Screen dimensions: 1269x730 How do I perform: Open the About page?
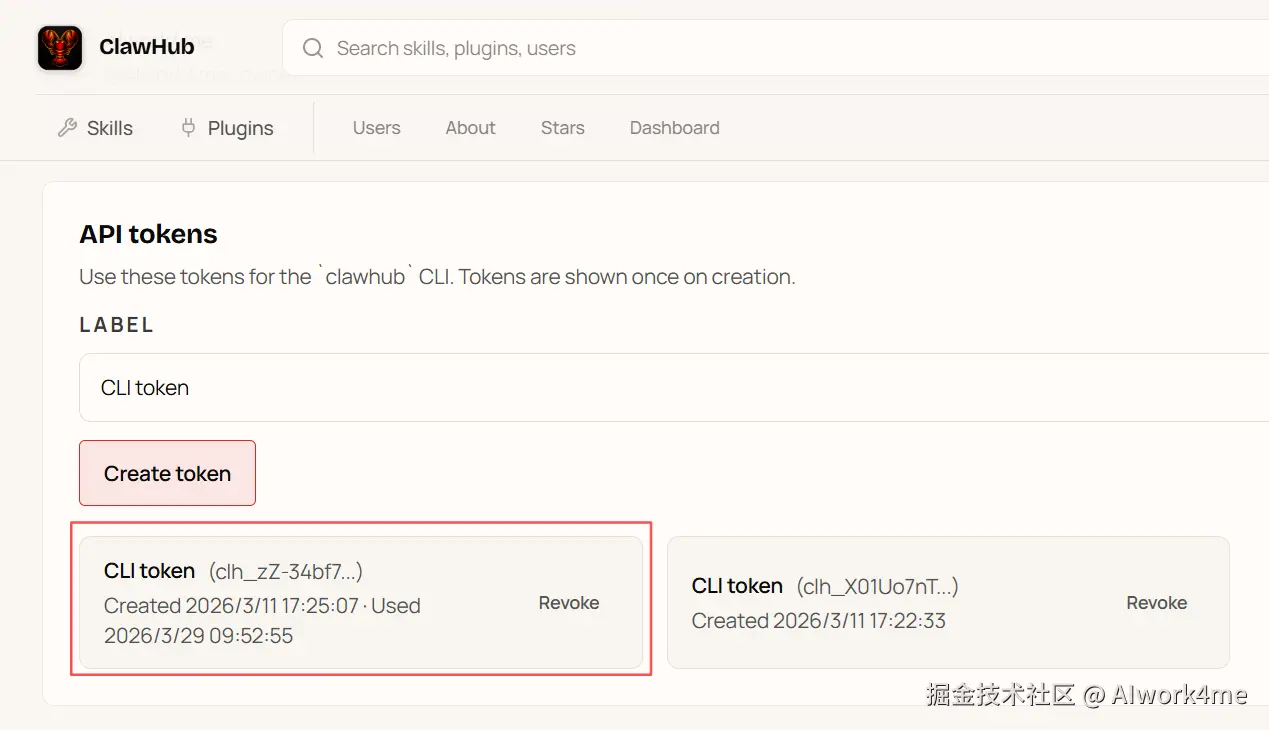pos(471,128)
